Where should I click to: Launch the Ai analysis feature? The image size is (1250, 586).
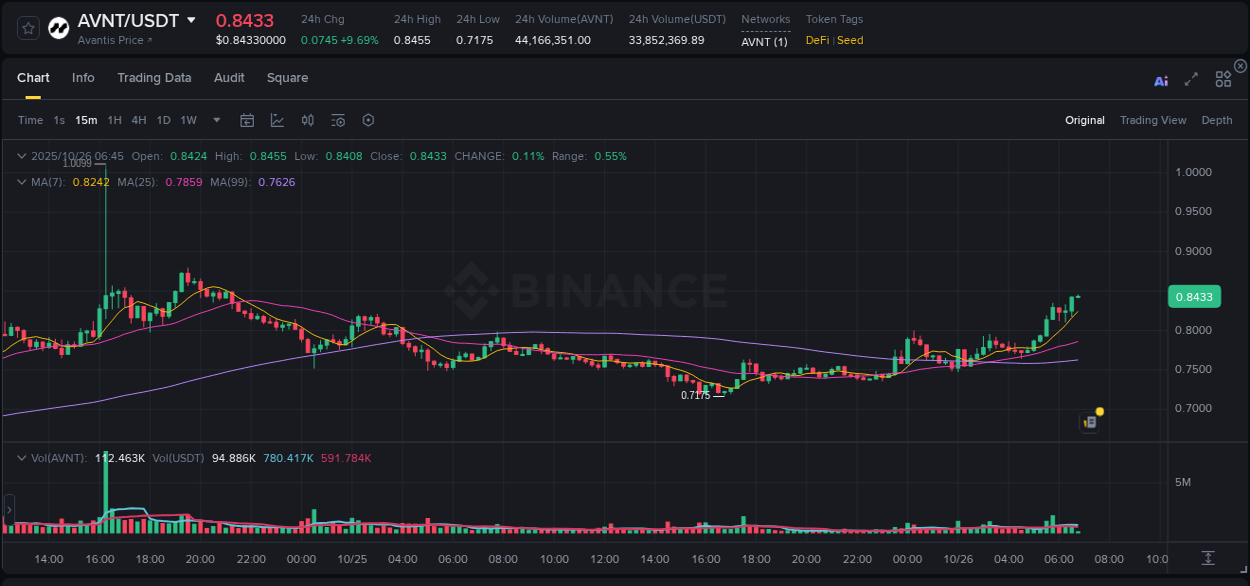tap(1161, 78)
